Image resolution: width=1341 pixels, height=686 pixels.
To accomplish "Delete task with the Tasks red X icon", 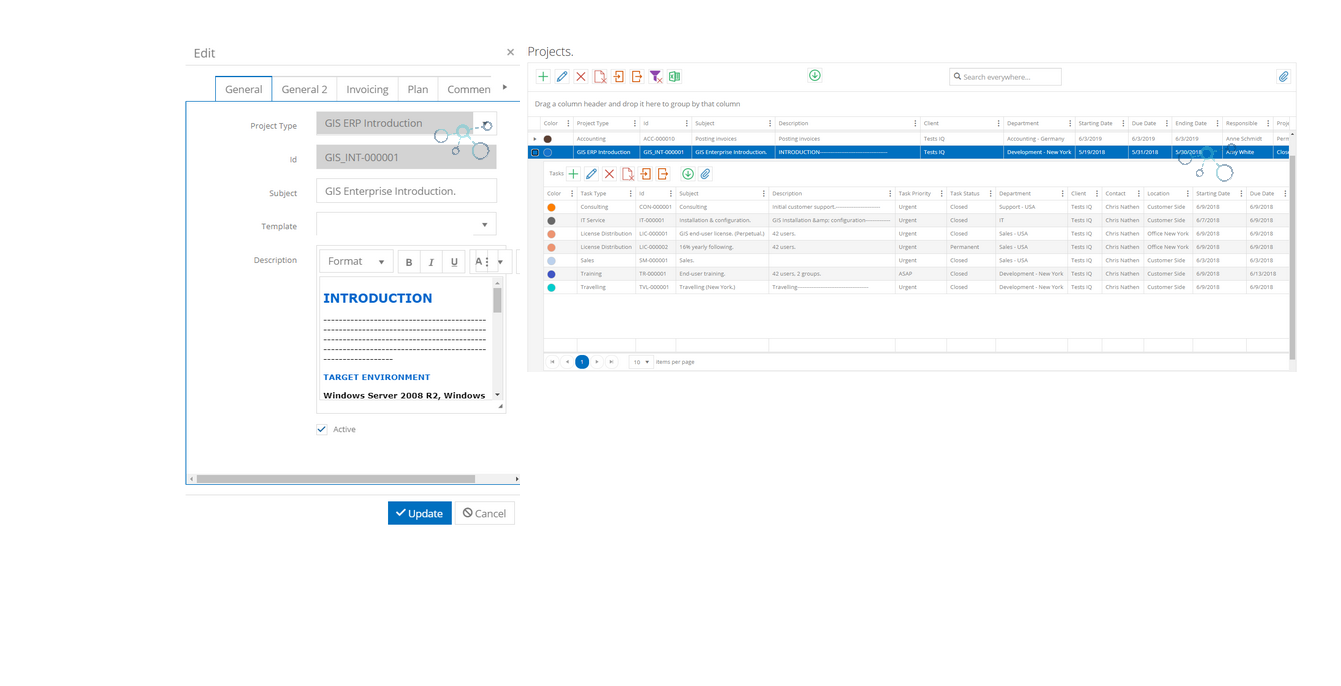I will pos(609,174).
